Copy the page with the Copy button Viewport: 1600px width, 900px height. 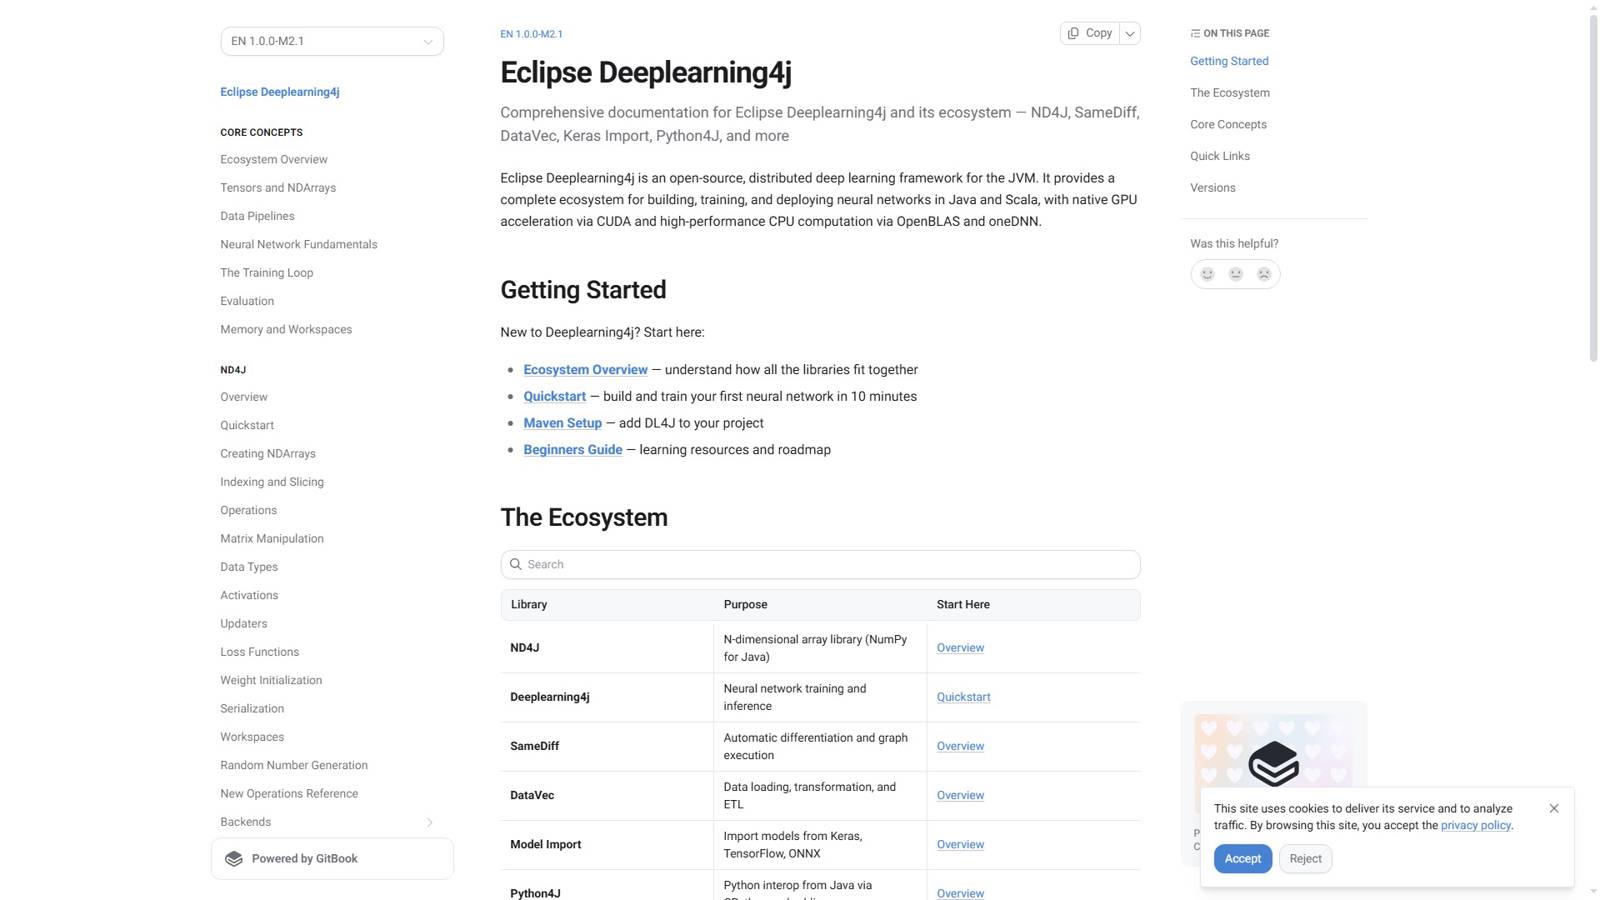click(x=1089, y=33)
